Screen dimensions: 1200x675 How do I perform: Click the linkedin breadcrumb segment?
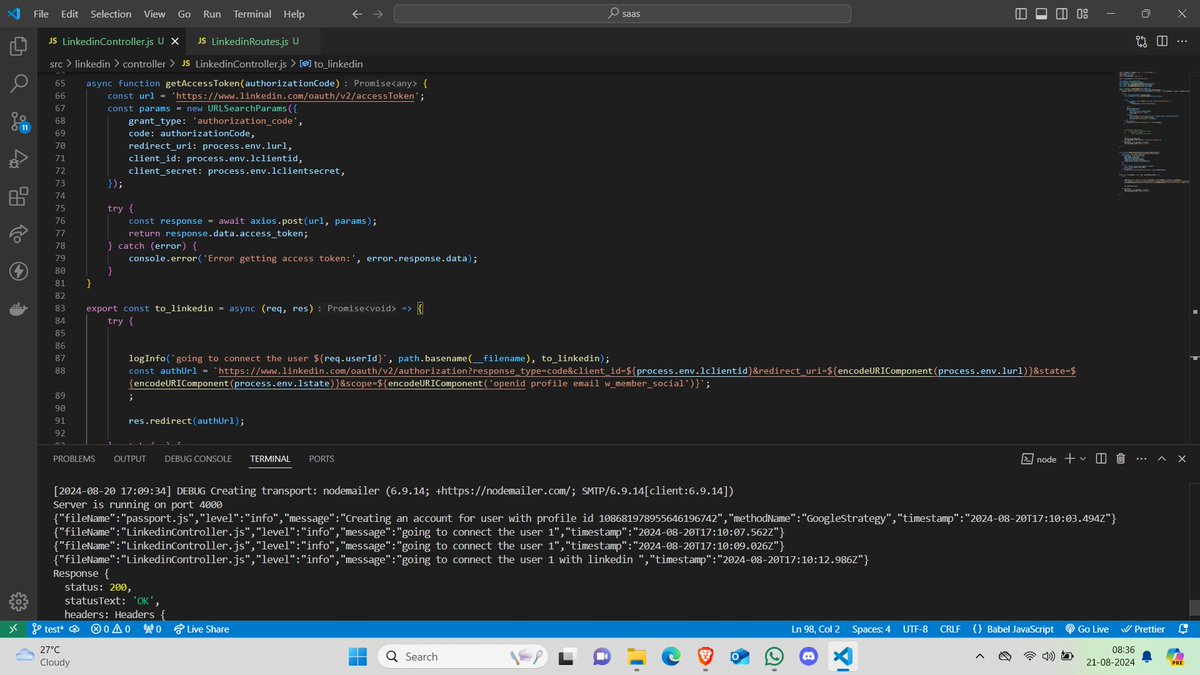(92, 63)
